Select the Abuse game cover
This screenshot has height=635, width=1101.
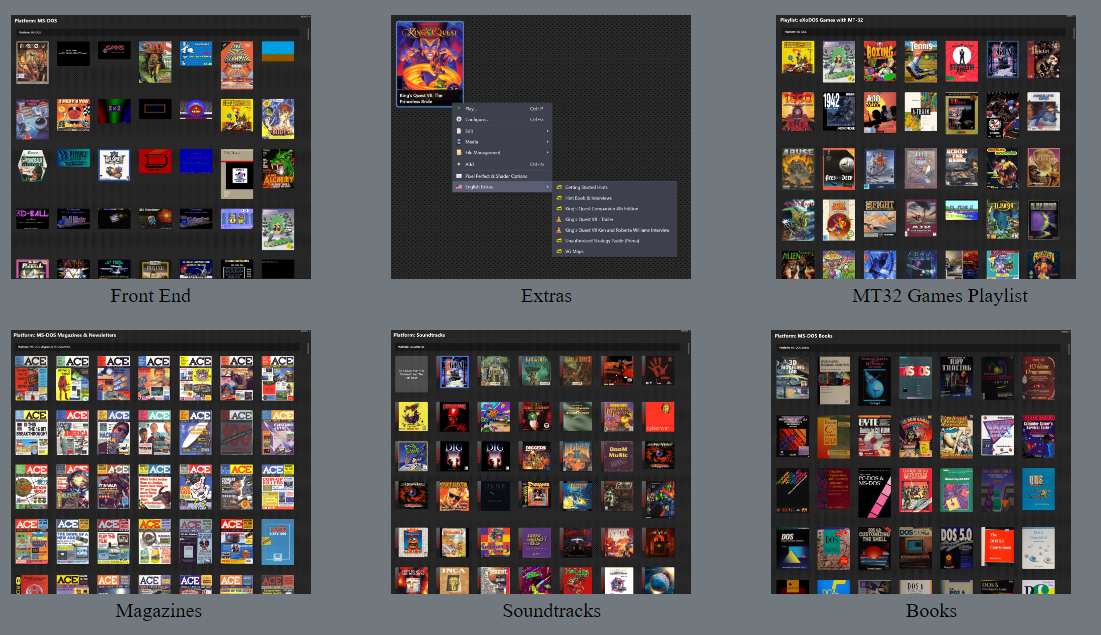[798, 169]
